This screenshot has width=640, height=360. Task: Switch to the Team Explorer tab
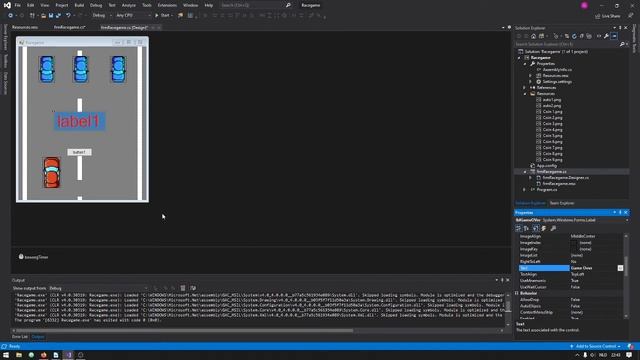point(562,203)
